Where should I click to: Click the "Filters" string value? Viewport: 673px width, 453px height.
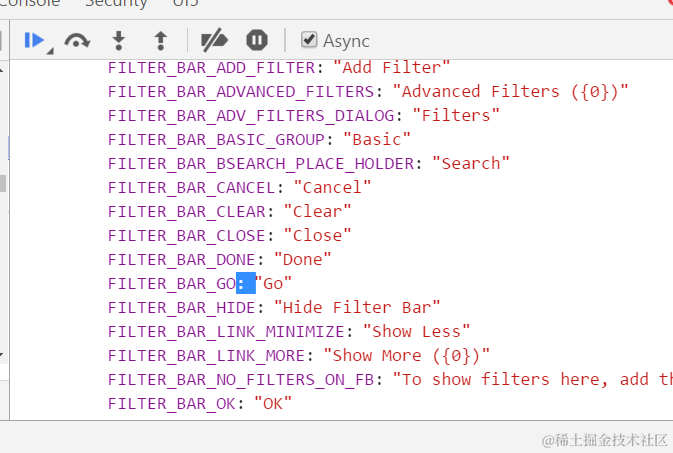point(456,116)
